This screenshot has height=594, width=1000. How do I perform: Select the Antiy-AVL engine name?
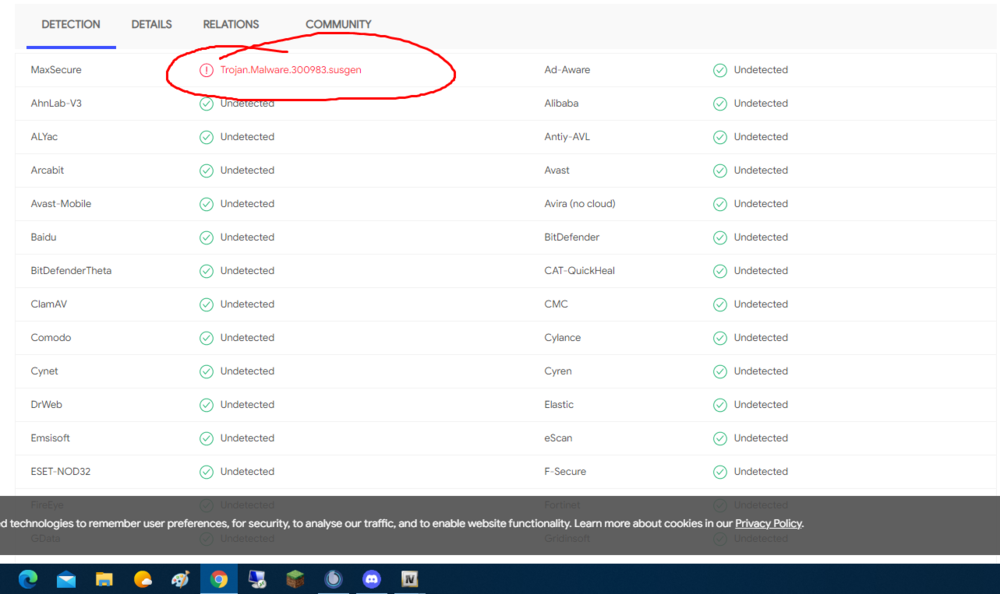click(x=567, y=137)
